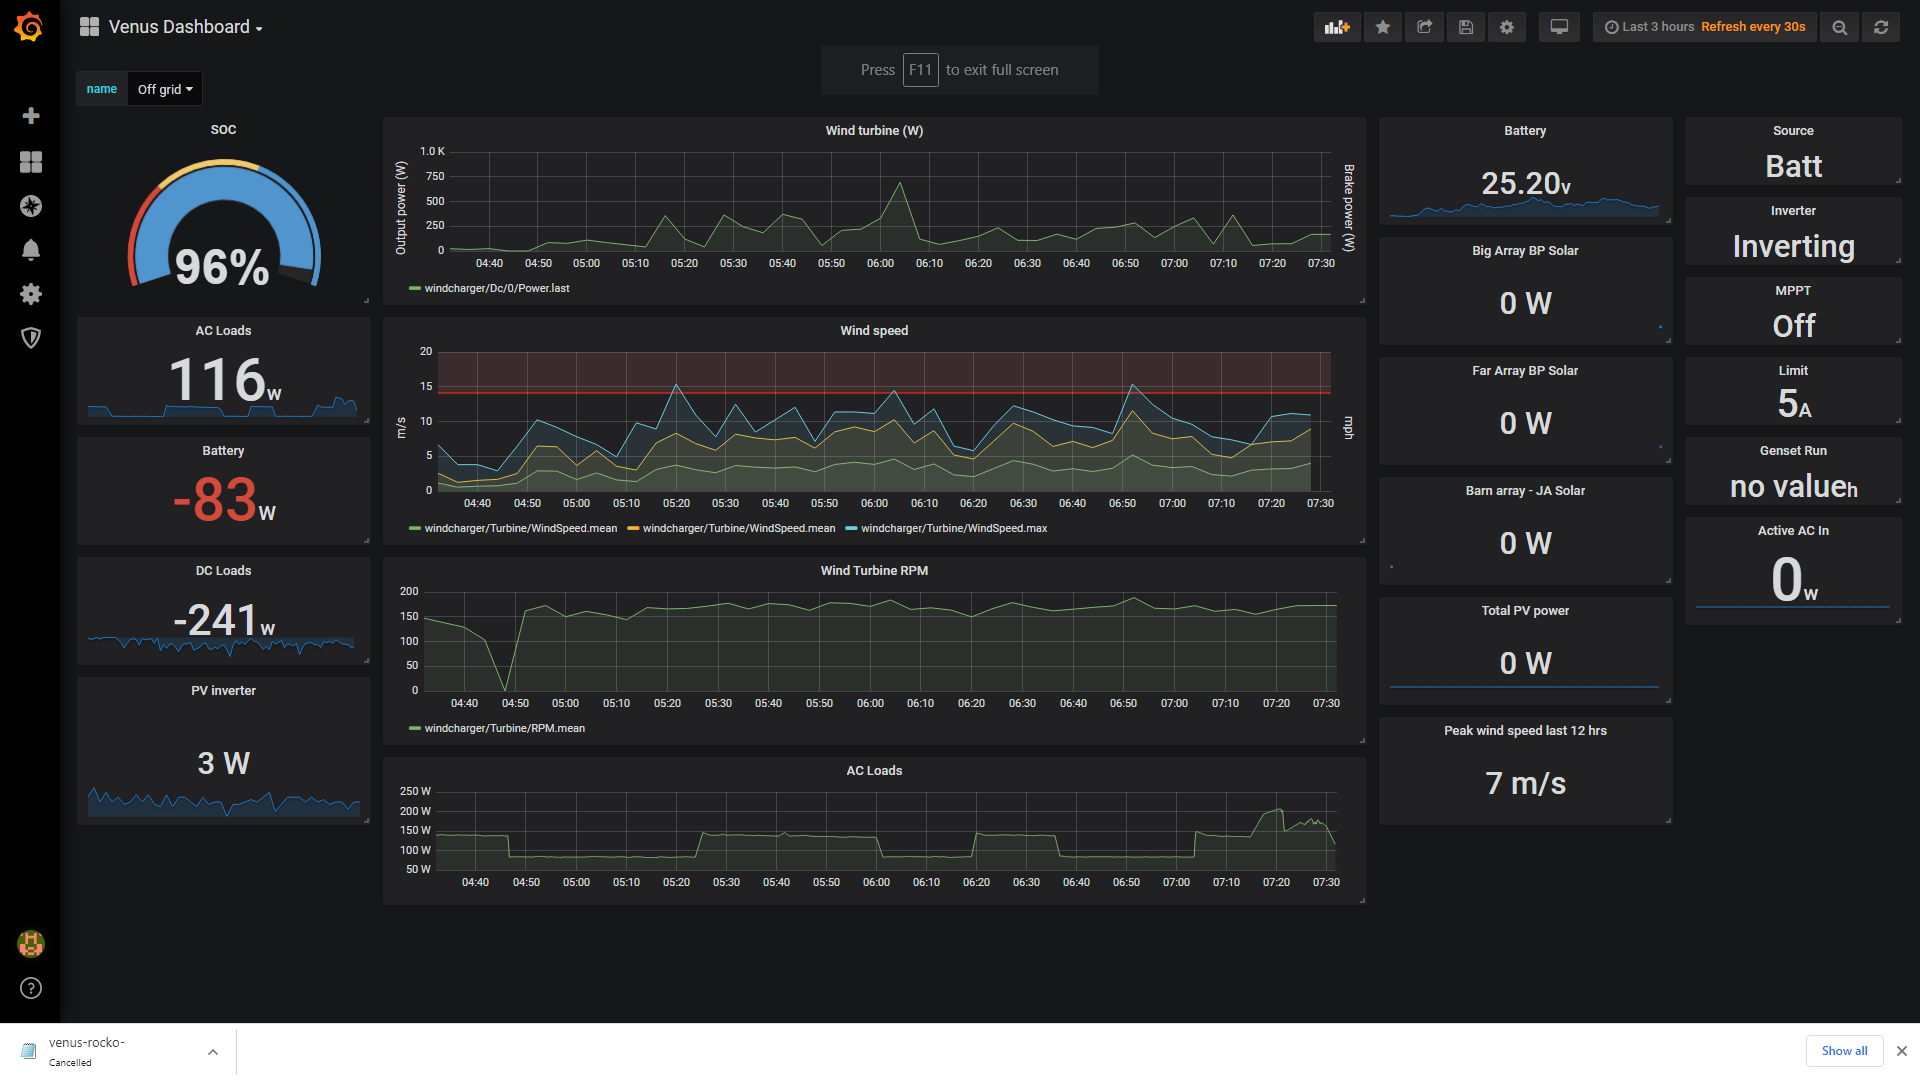Click the DC Loads -241 W value

223,620
